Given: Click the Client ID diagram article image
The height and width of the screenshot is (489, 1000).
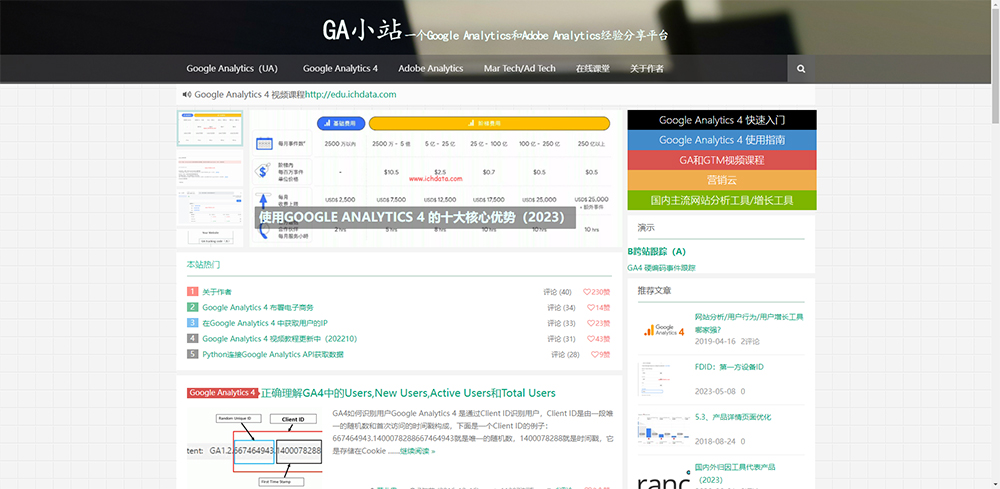Looking at the screenshot, I should coord(254,450).
